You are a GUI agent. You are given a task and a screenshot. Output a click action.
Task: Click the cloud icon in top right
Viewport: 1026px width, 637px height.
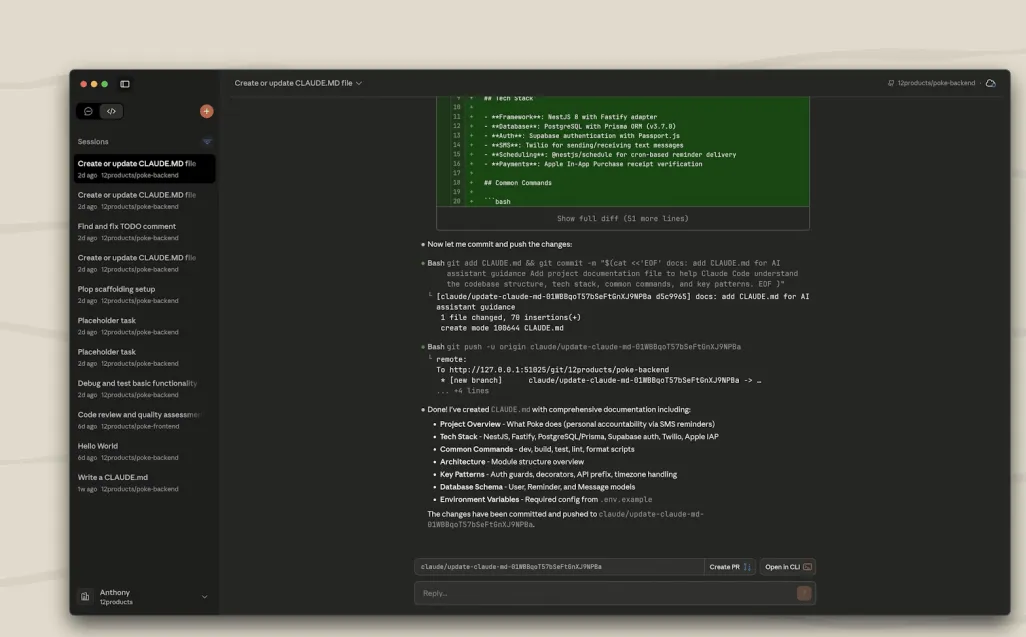point(991,83)
